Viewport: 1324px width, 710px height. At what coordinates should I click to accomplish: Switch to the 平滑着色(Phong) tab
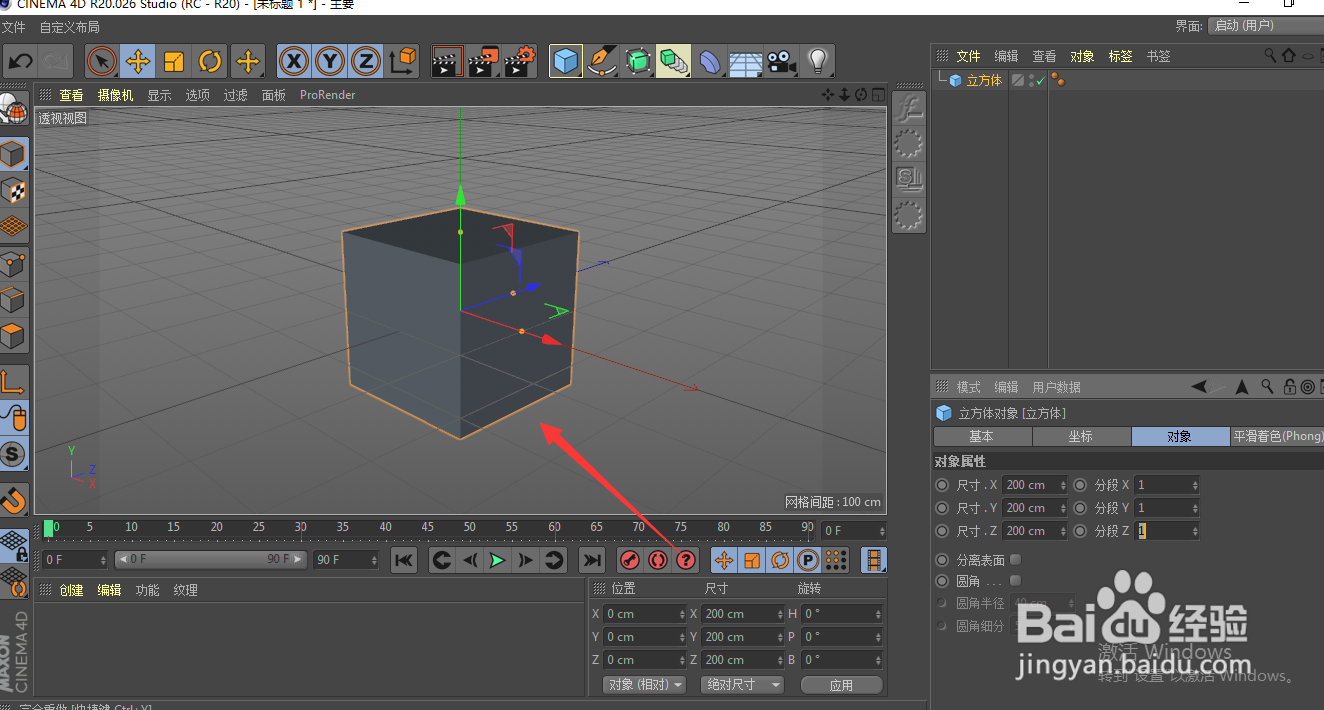pos(1277,437)
